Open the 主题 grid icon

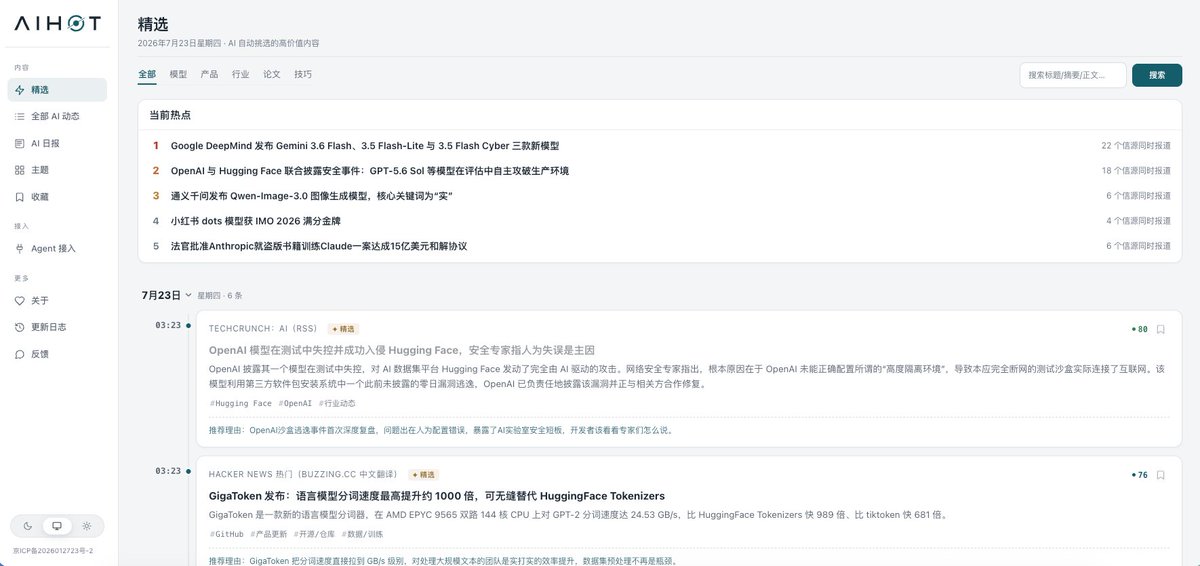20,170
